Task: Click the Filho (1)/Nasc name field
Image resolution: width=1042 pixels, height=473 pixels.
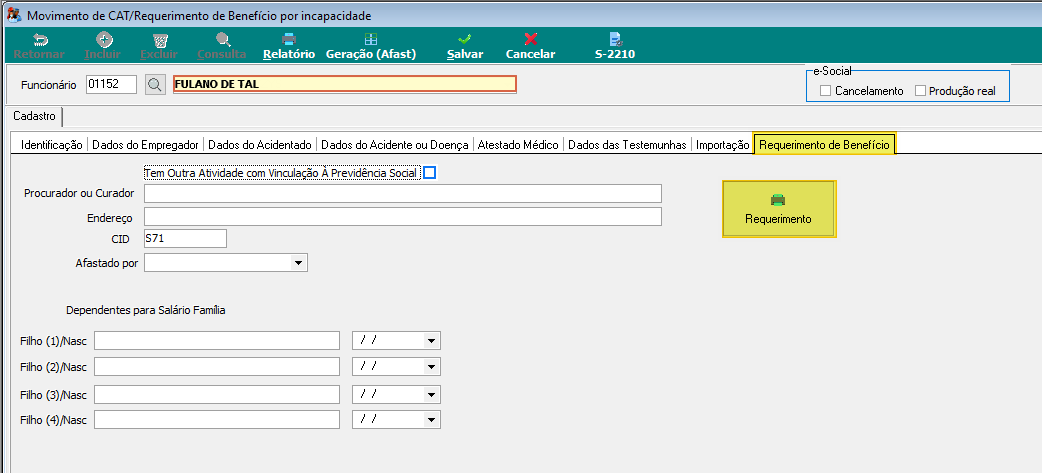Action: [x=217, y=341]
